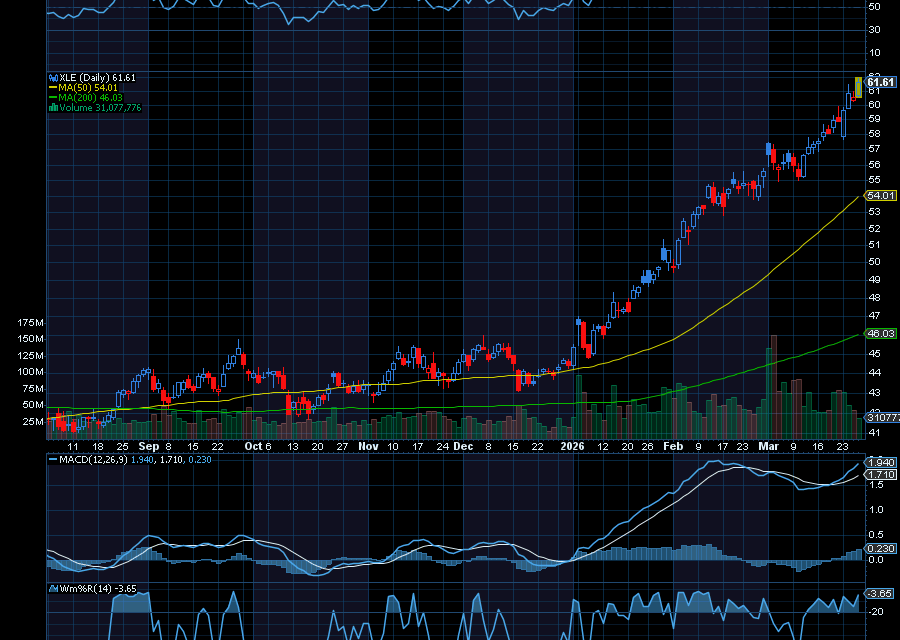Viewport: 900px width, 640px height.
Task: Select the Wm%R(14) -3.65 legend label
Action: pyautogui.click(x=100, y=590)
